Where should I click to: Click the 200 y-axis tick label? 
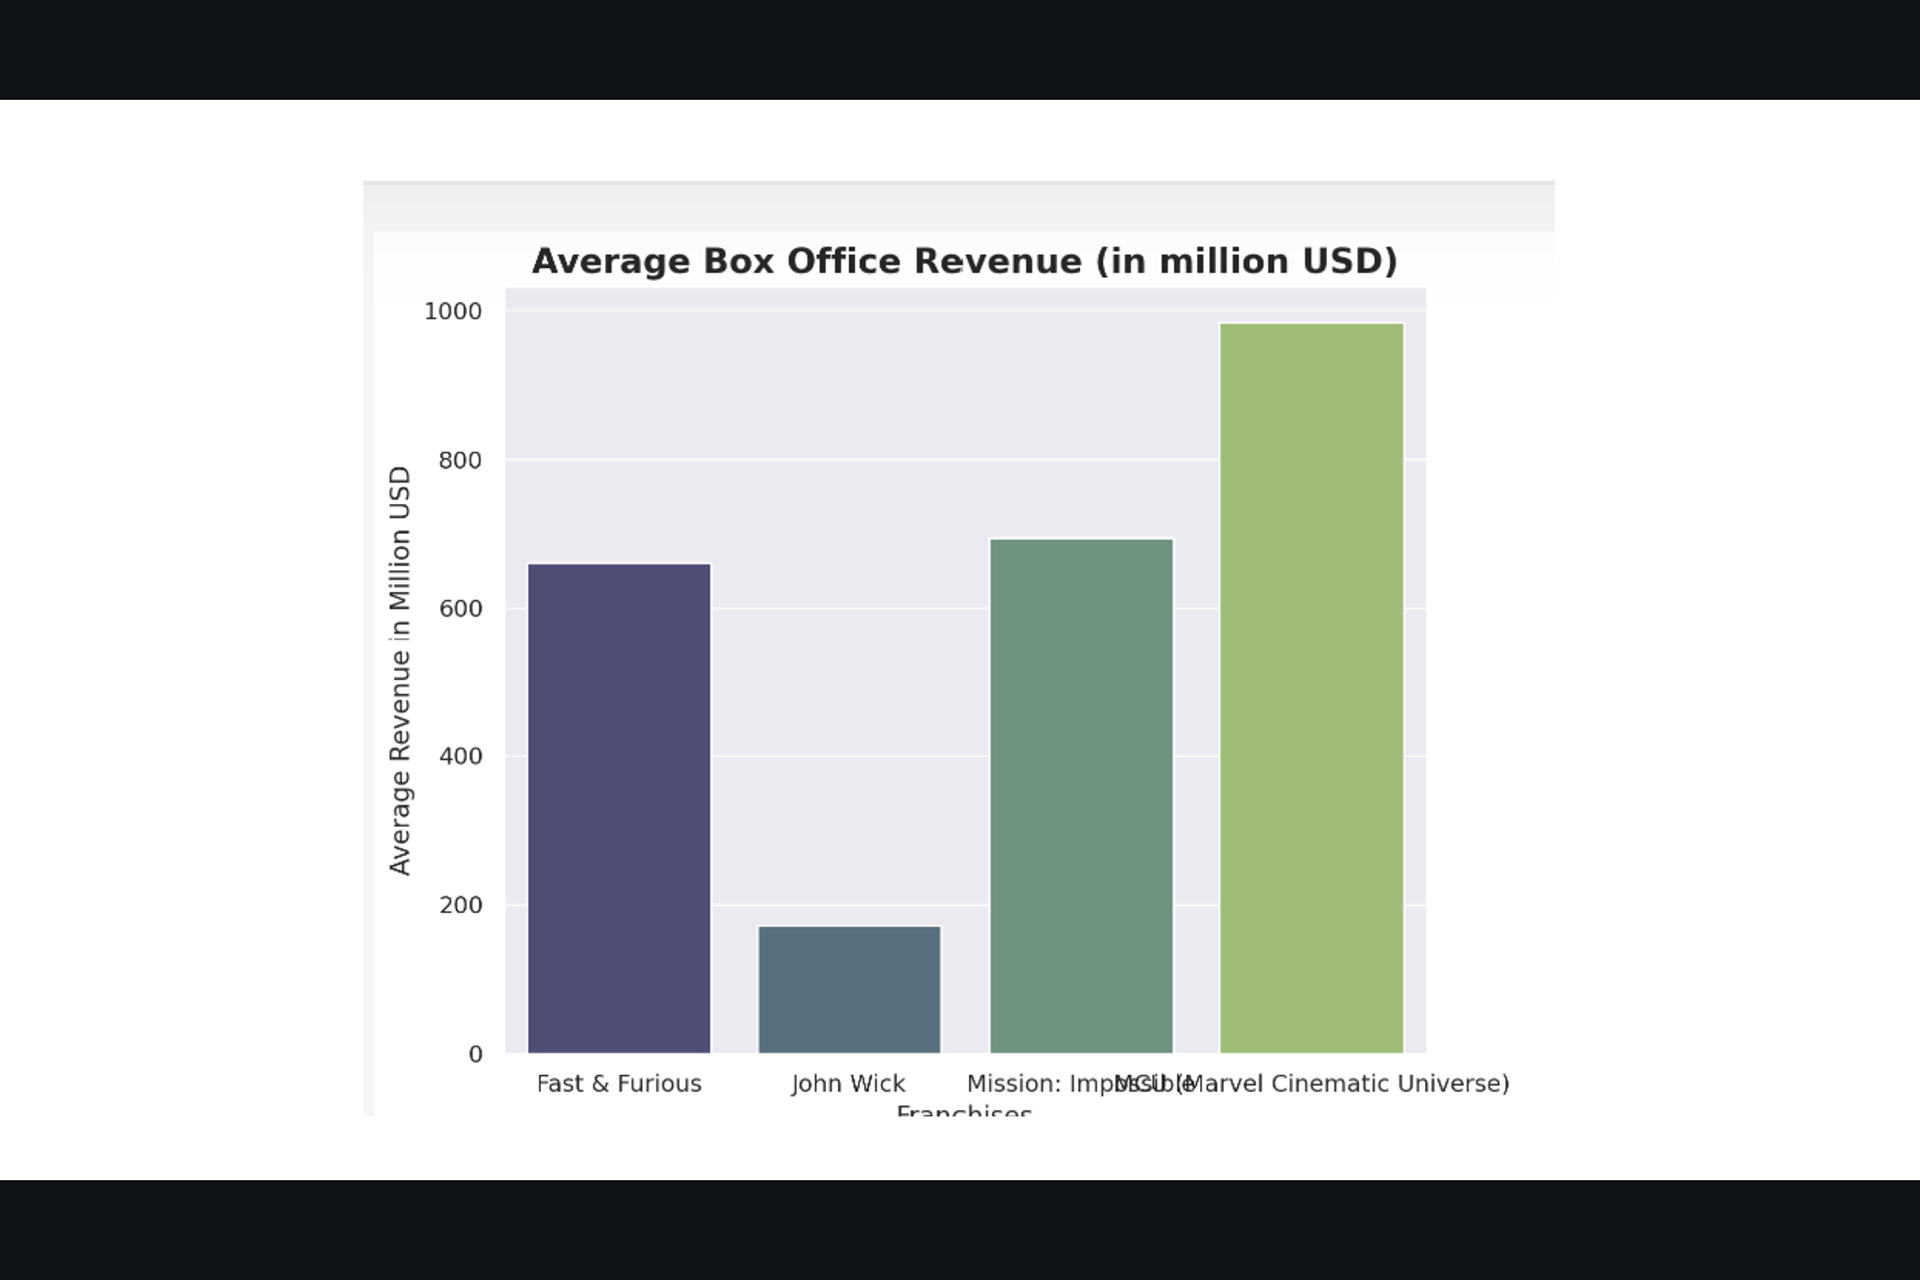pyautogui.click(x=460, y=905)
